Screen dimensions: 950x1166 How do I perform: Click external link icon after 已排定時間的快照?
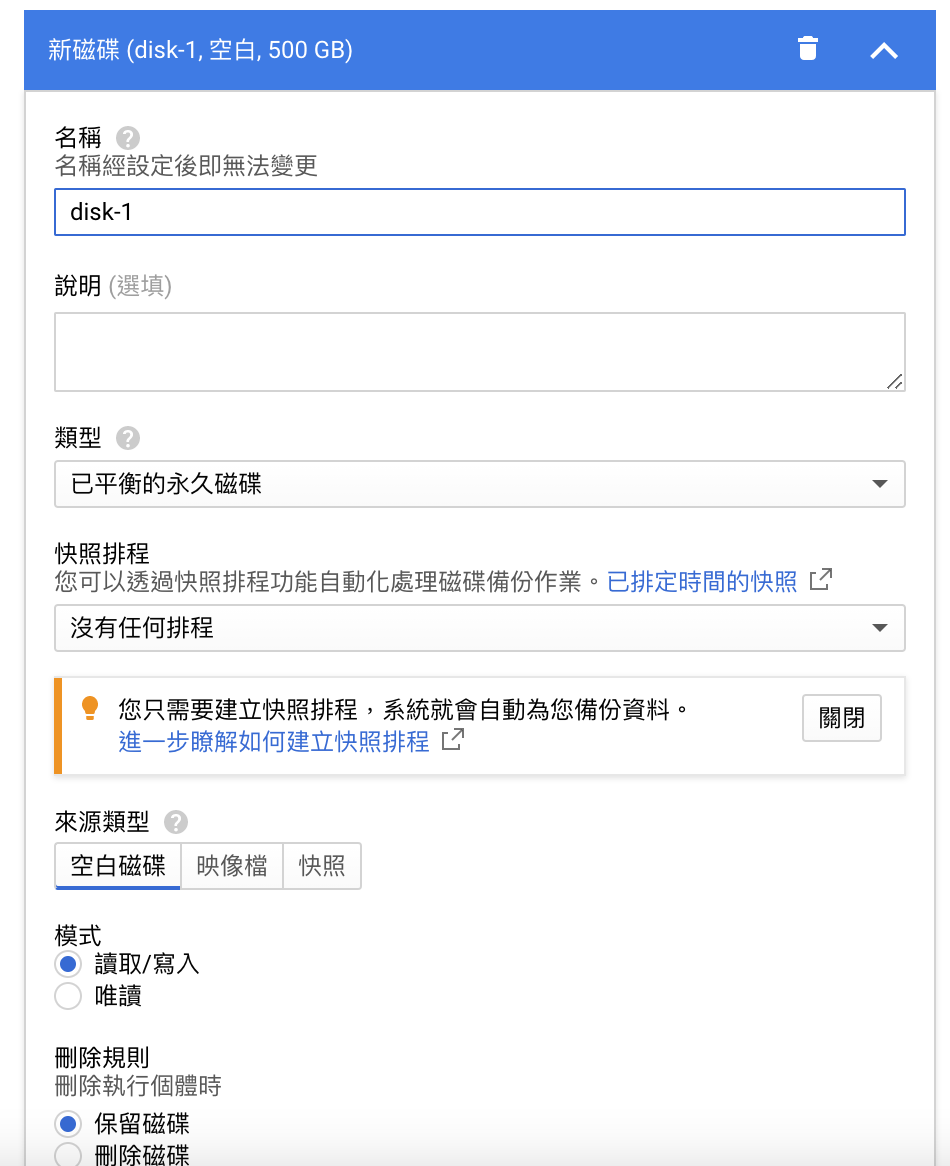pyautogui.click(x=821, y=580)
